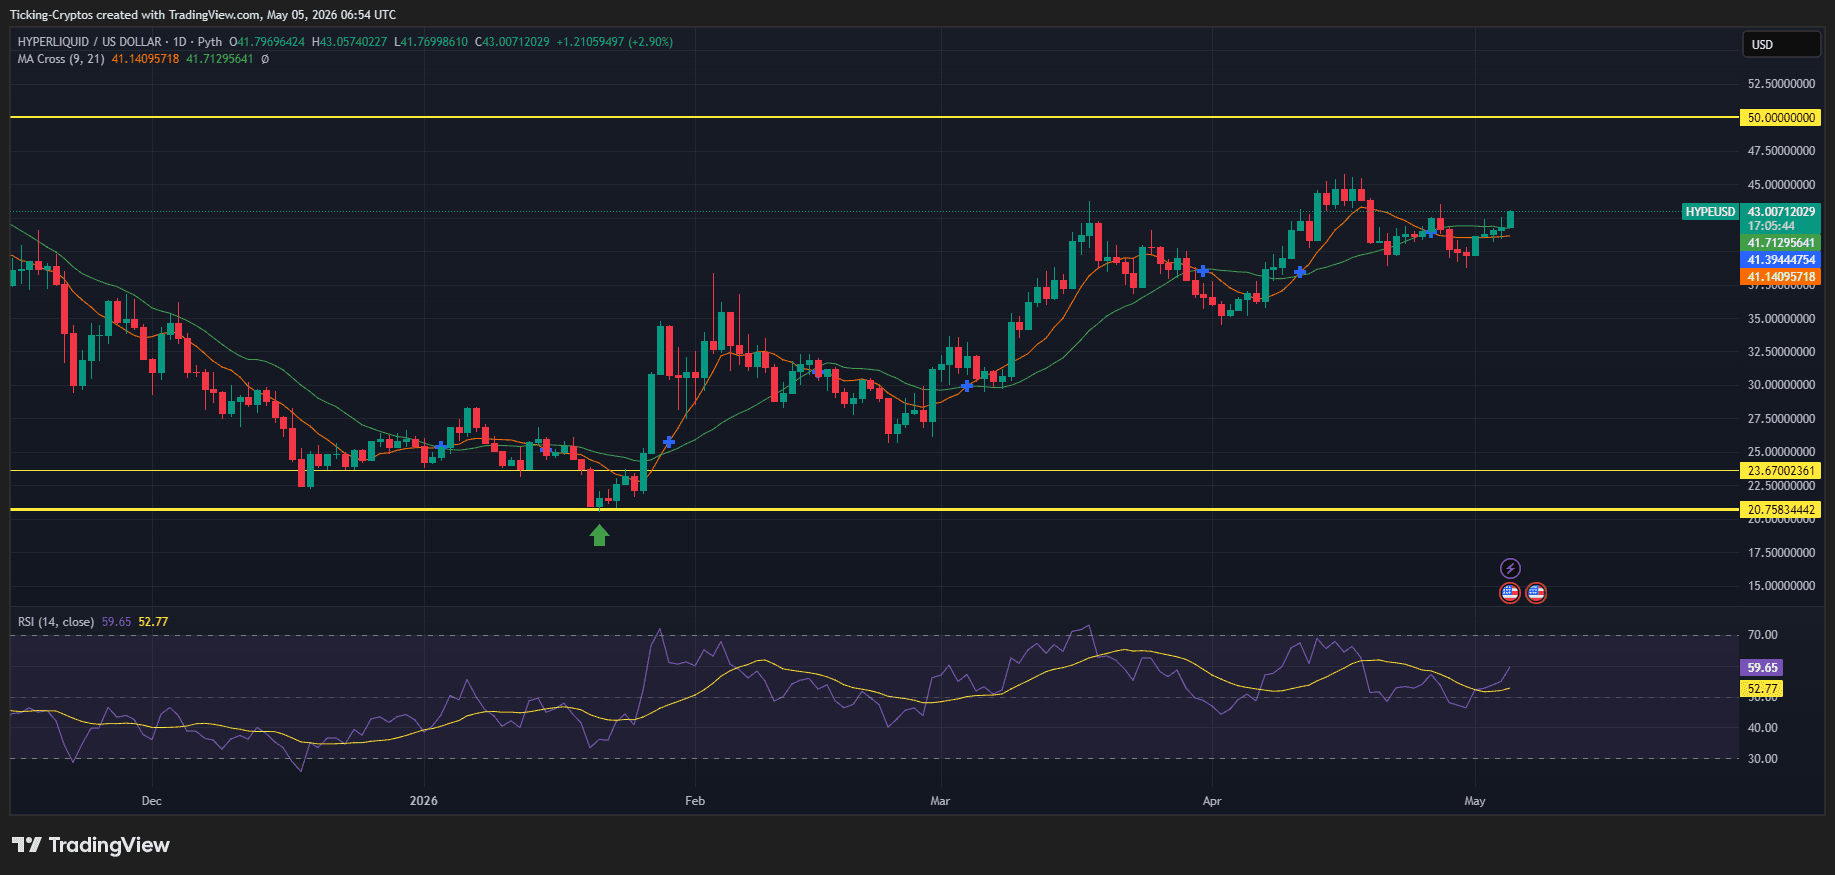Select the RSI (14, close) indicator legend
The image size is (1835, 875).
click(x=56, y=622)
